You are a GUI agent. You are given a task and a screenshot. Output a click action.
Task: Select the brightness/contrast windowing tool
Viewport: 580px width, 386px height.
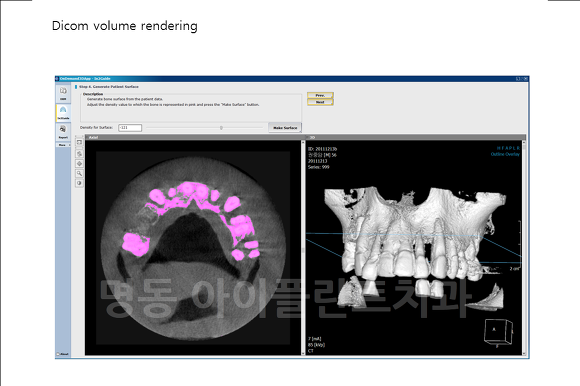point(79,183)
